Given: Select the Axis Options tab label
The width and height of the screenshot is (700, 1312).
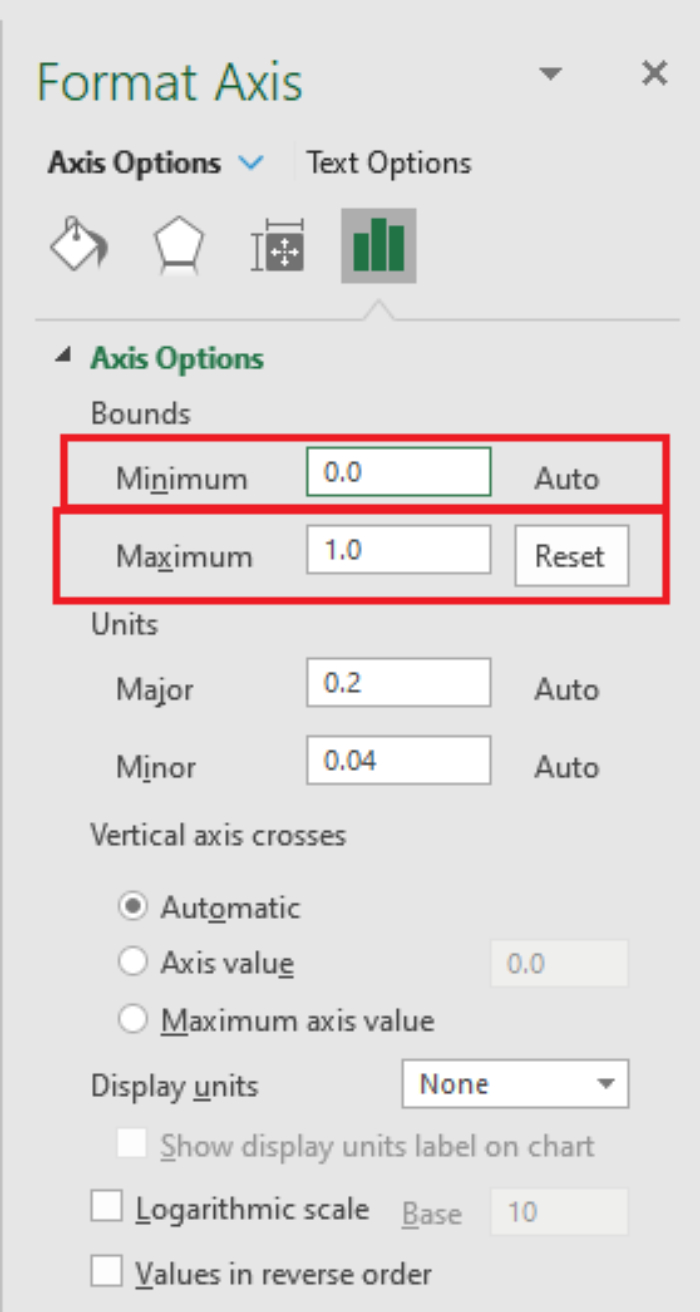Looking at the screenshot, I should pos(134,163).
